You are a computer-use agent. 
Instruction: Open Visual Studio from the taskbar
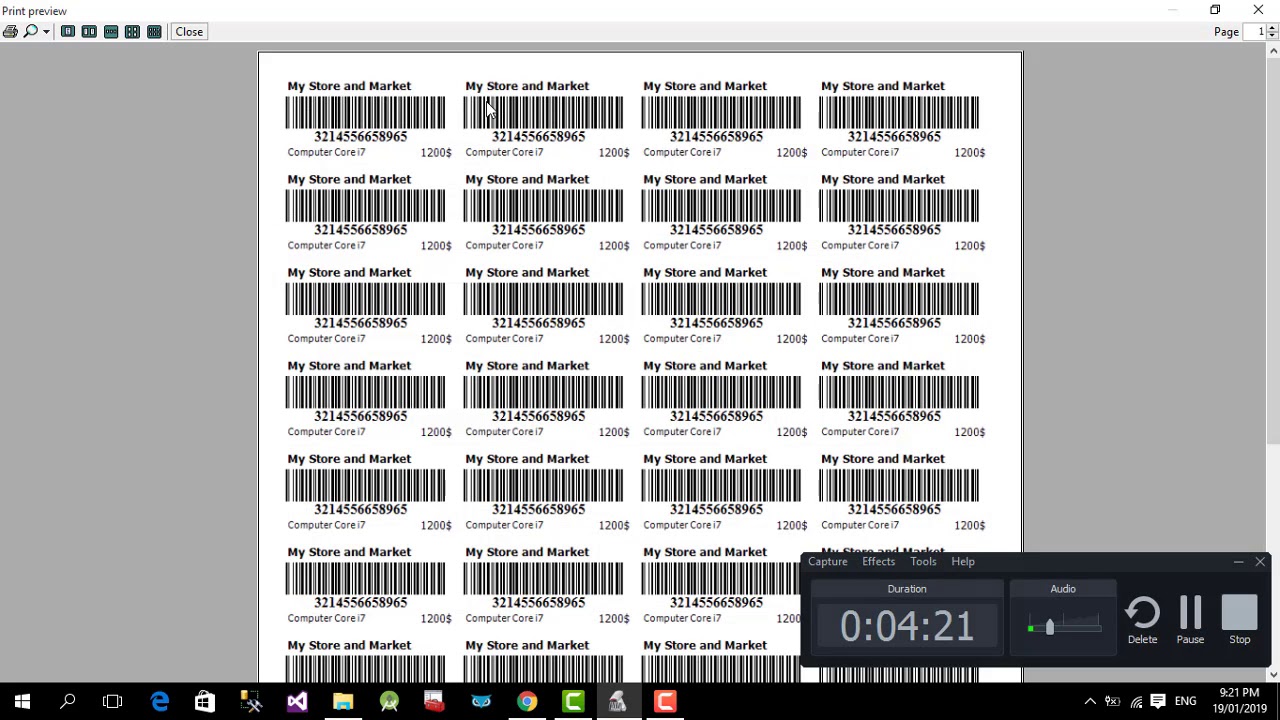[297, 701]
